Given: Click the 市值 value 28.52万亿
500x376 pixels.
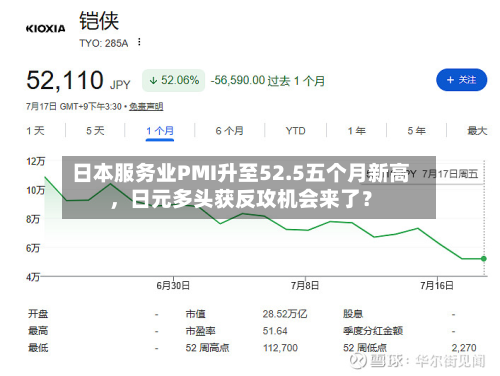Looking at the screenshot, I should [285, 314].
